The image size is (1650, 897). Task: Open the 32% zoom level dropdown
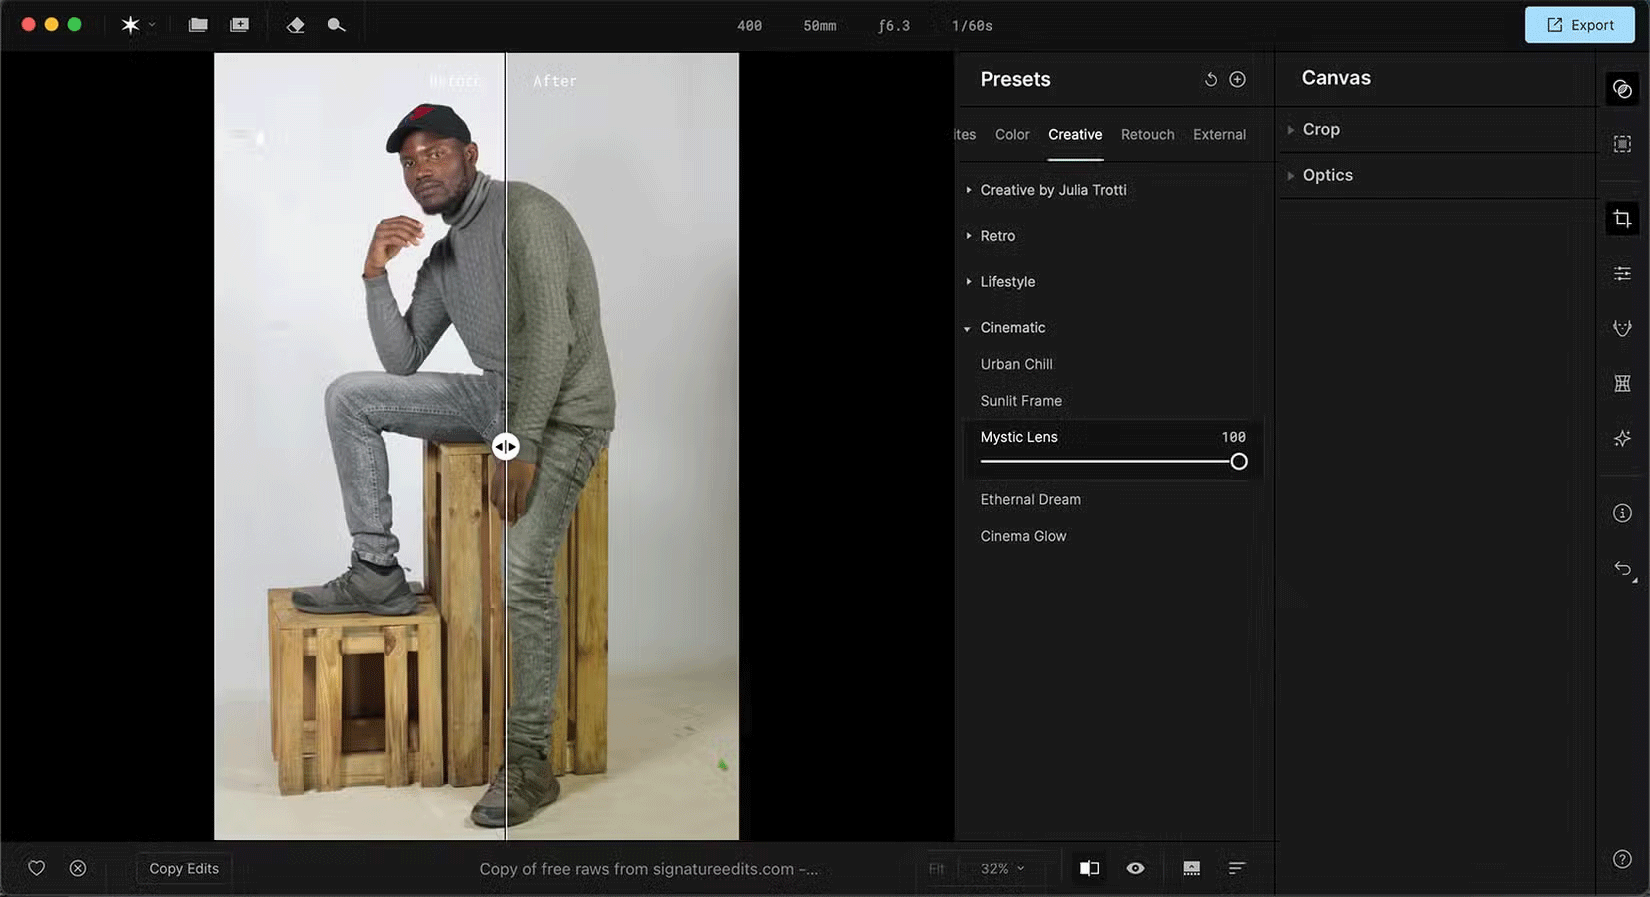click(1002, 868)
